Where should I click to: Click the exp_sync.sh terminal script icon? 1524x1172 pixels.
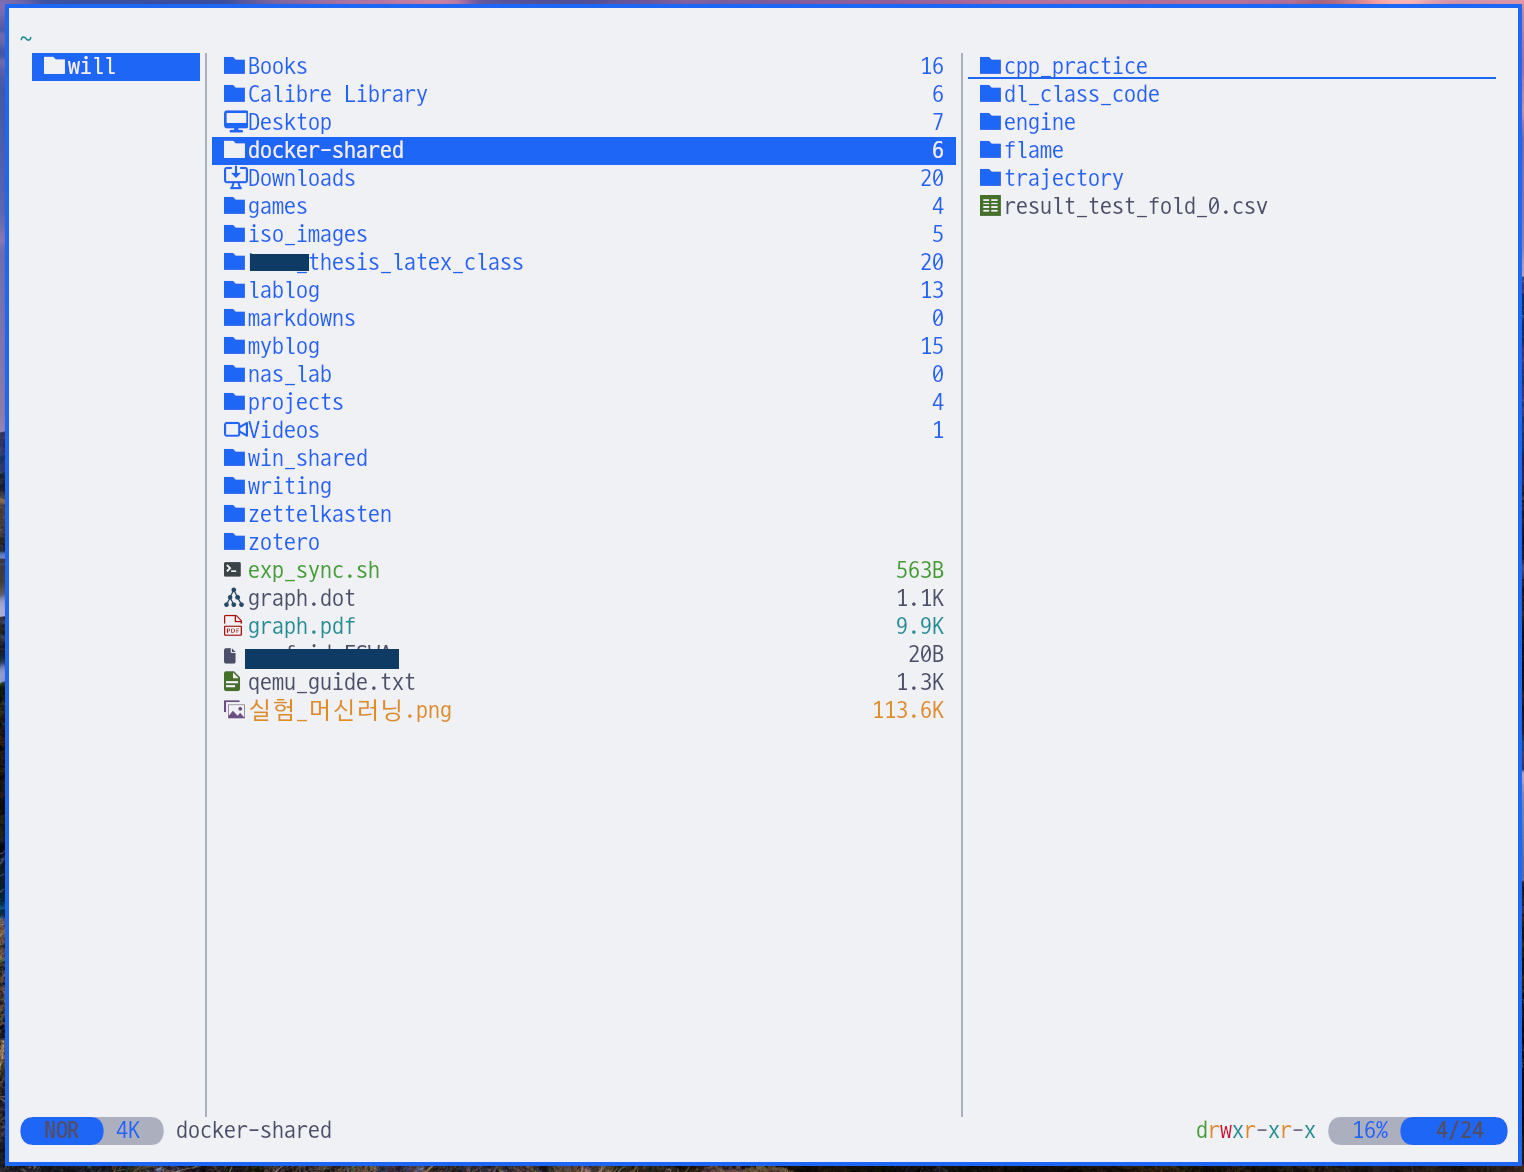click(x=233, y=570)
